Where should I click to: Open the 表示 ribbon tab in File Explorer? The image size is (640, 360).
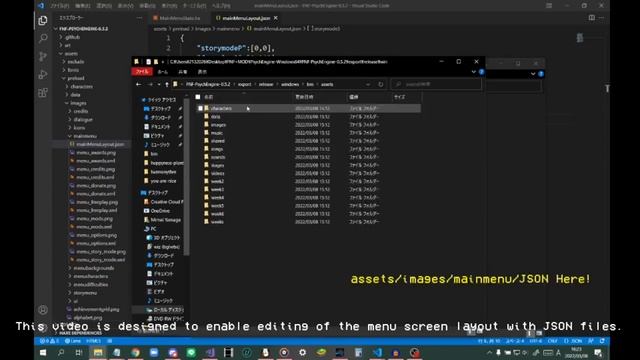[202, 72]
